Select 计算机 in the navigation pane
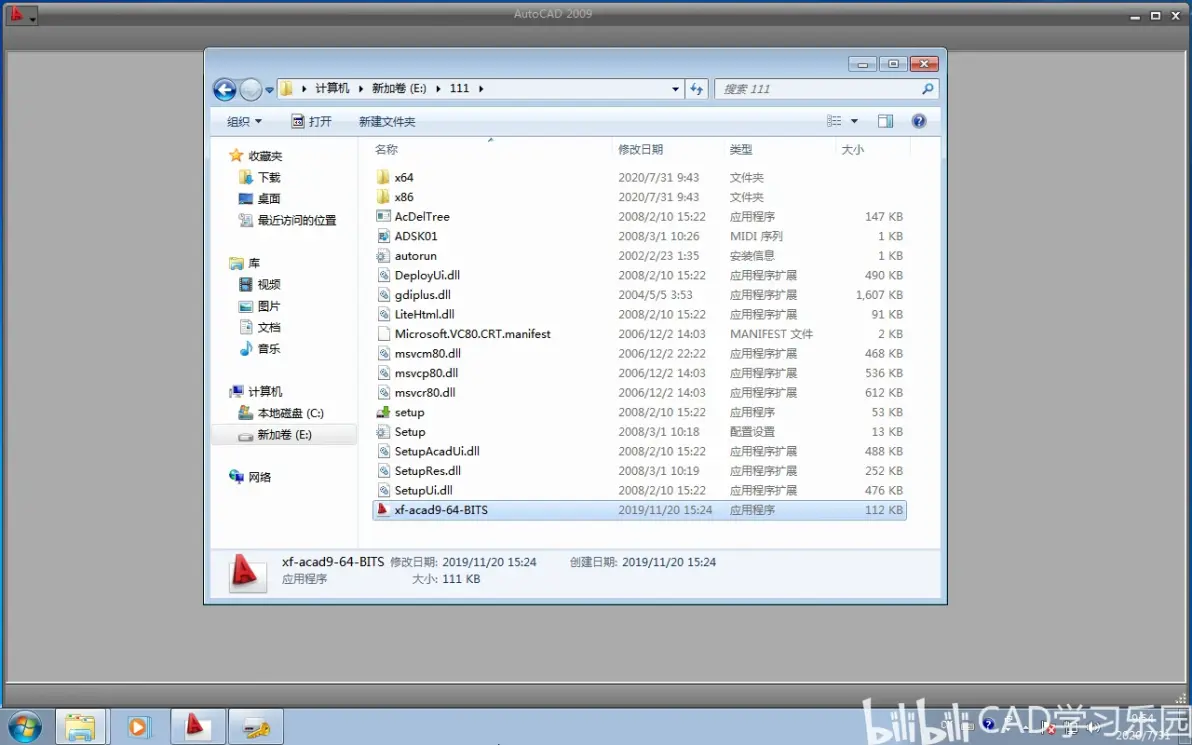 point(255,392)
